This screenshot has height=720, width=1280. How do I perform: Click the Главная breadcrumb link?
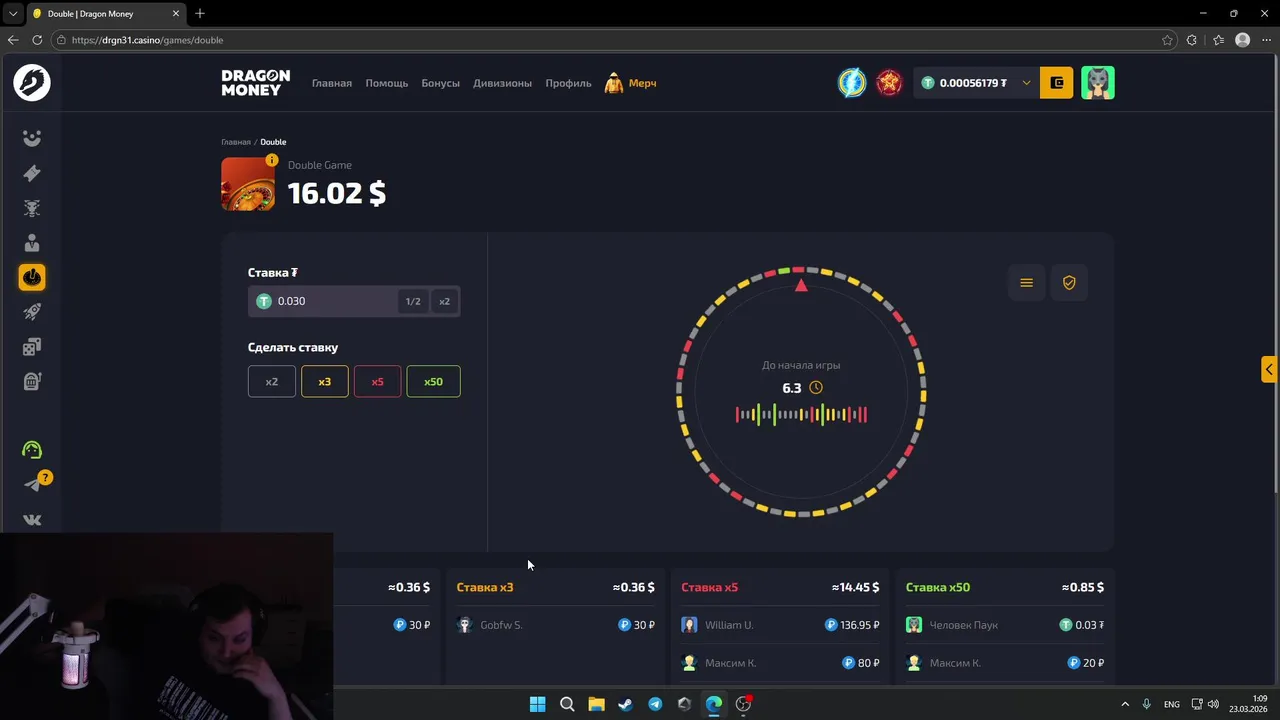[236, 142]
